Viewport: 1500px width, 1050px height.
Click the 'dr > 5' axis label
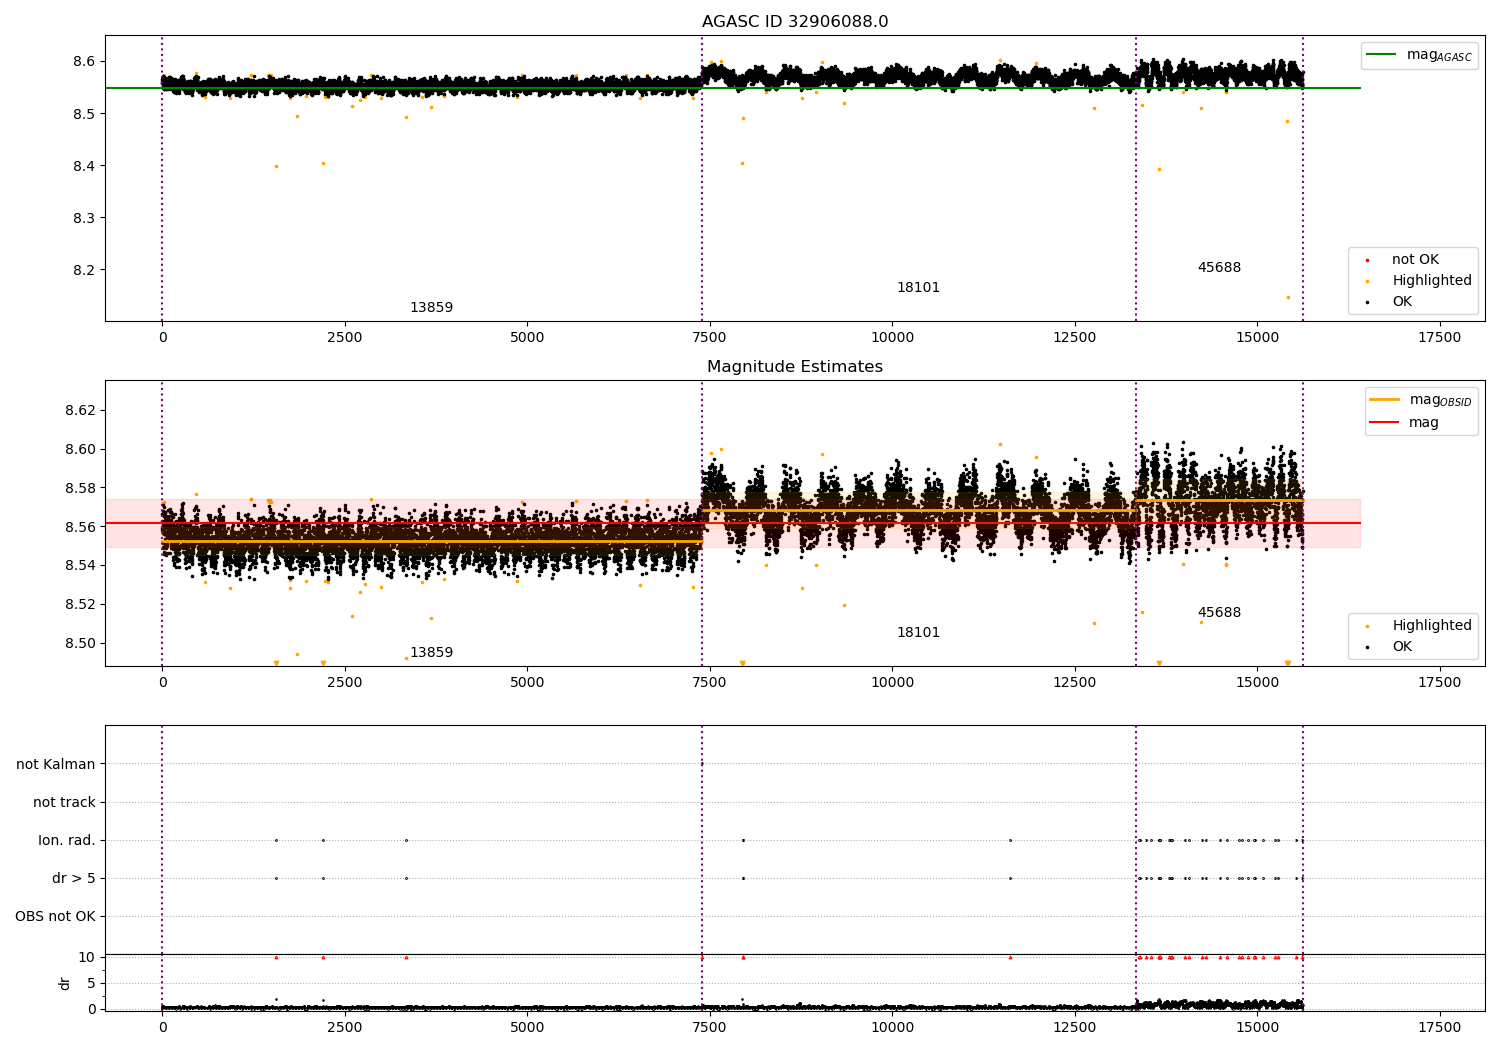[x=74, y=879]
